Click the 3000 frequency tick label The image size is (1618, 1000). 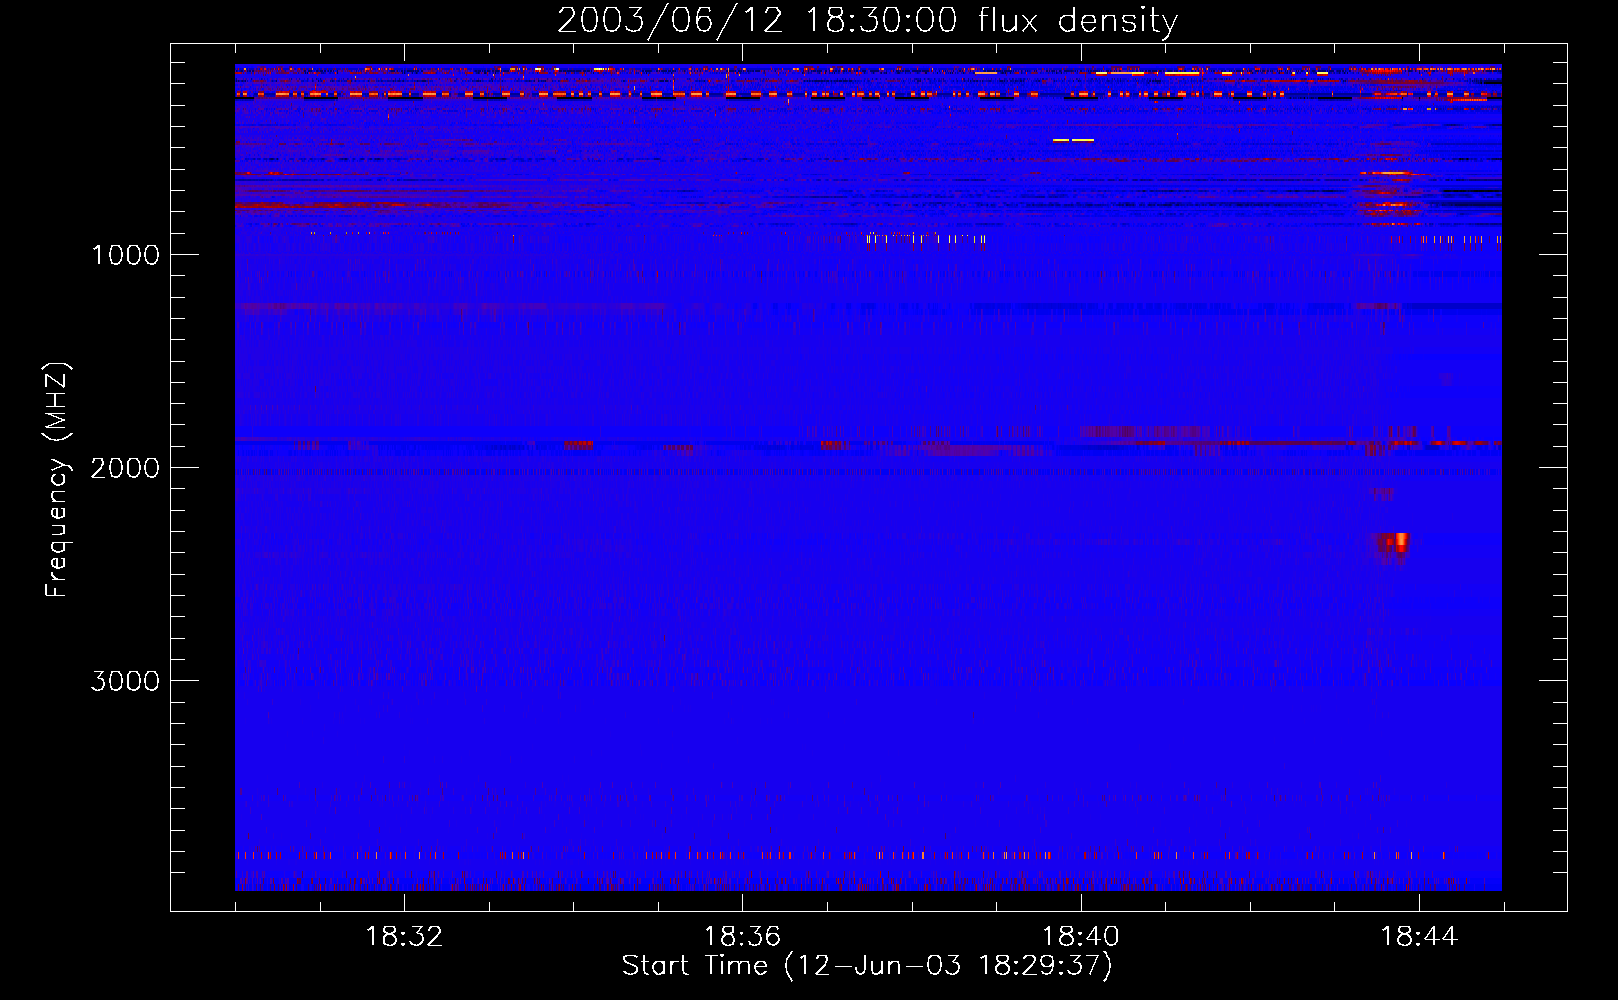125,680
